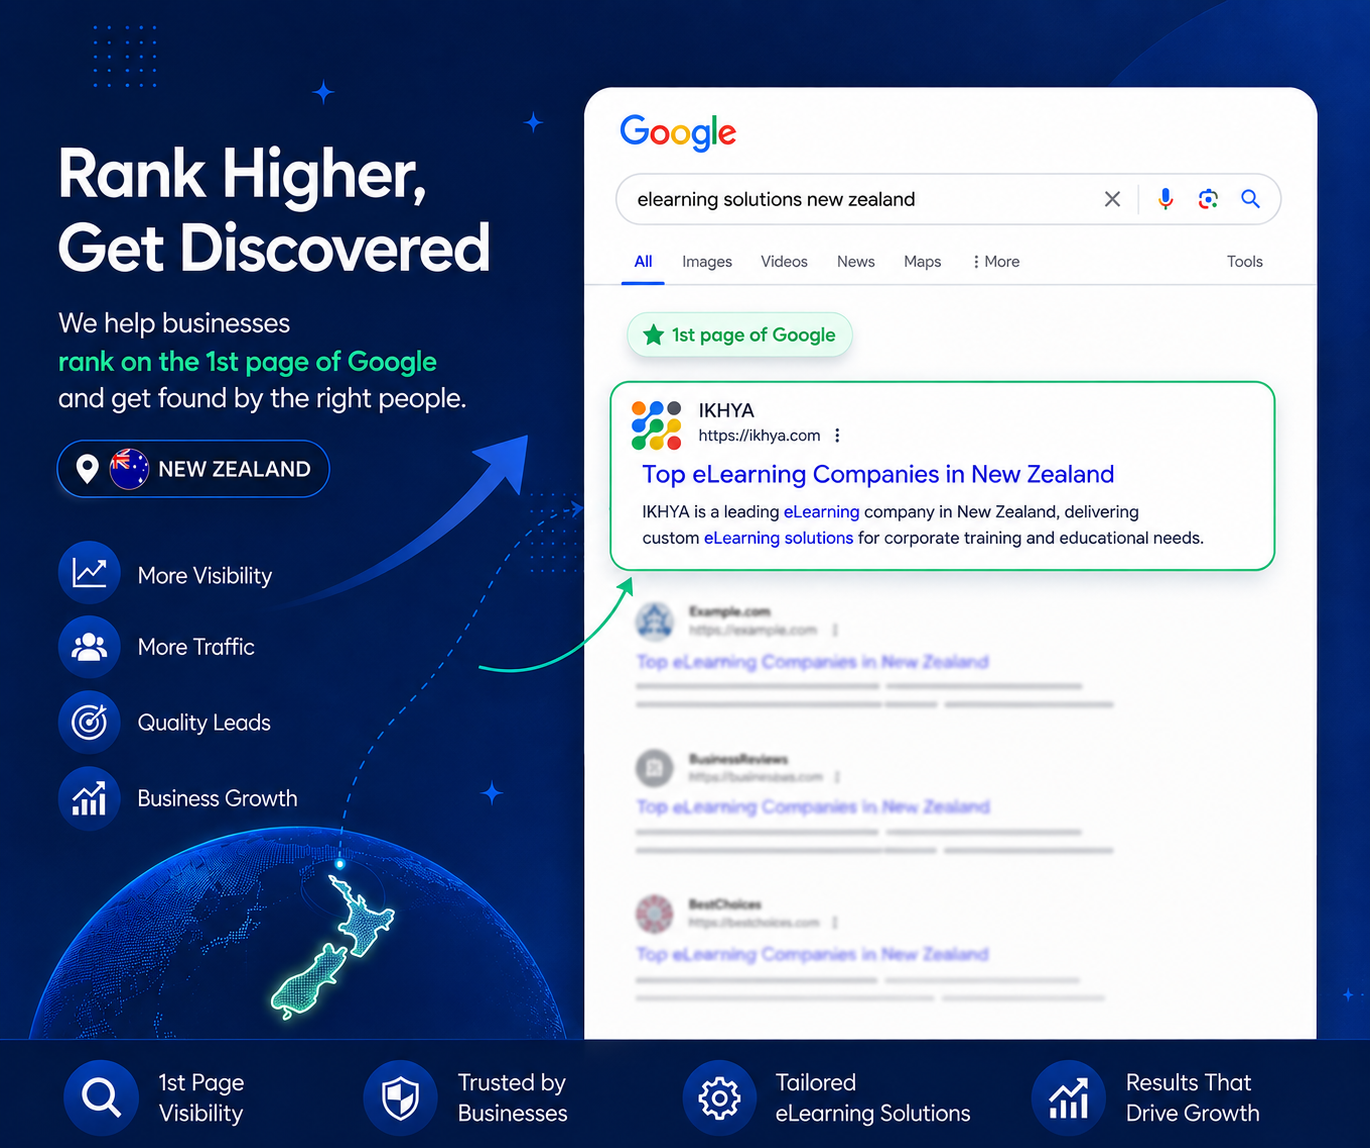Click the More Visibility label
The image size is (1370, 1148).
click(x=205, y=576)
